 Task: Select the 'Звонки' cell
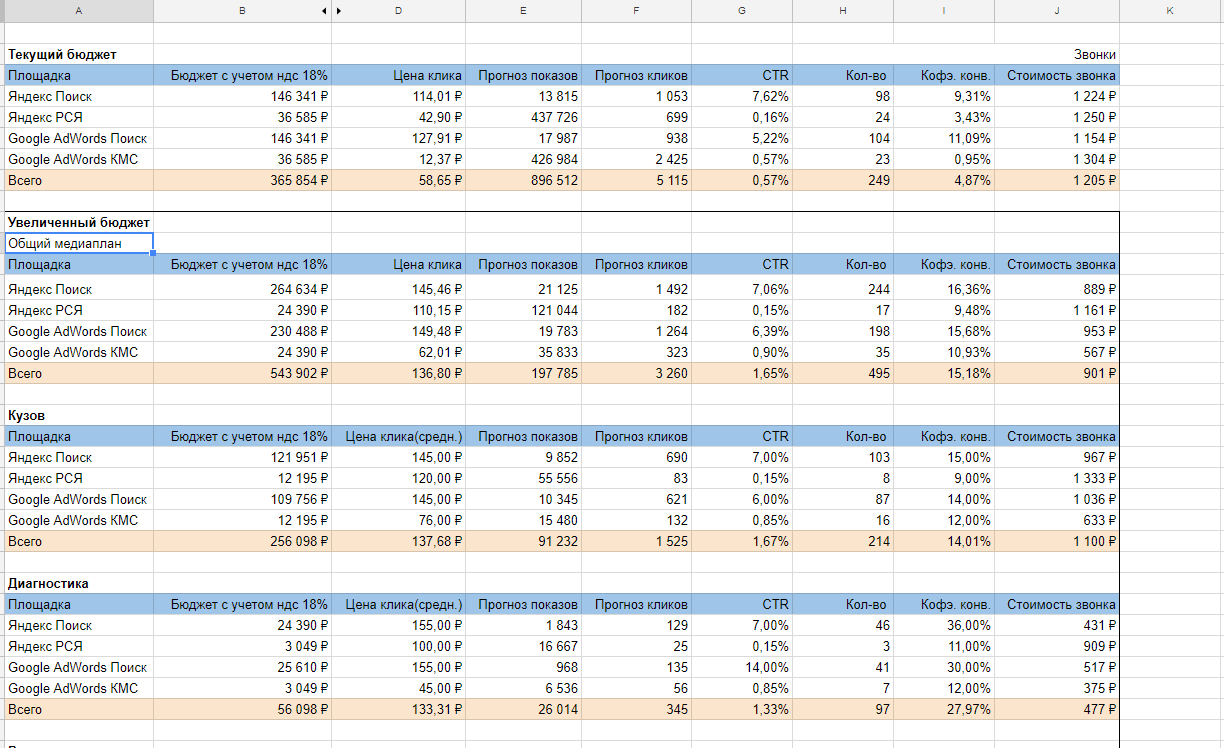click(1057, 54)
